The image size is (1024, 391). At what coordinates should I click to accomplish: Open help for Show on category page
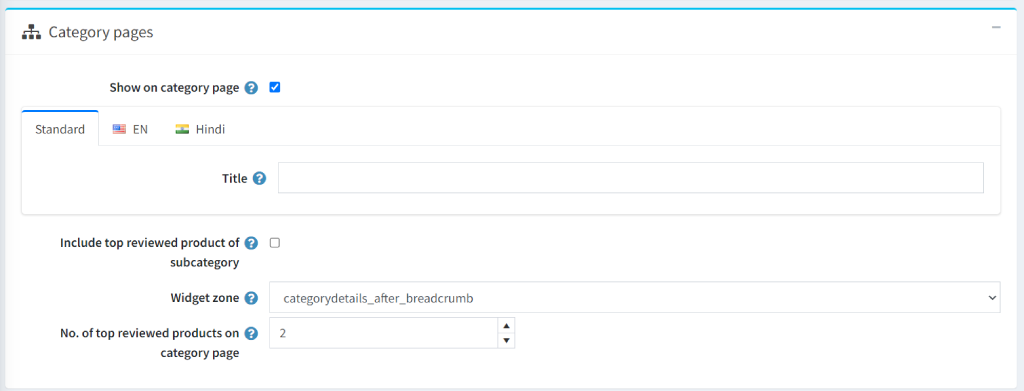[x=251, y=87]
